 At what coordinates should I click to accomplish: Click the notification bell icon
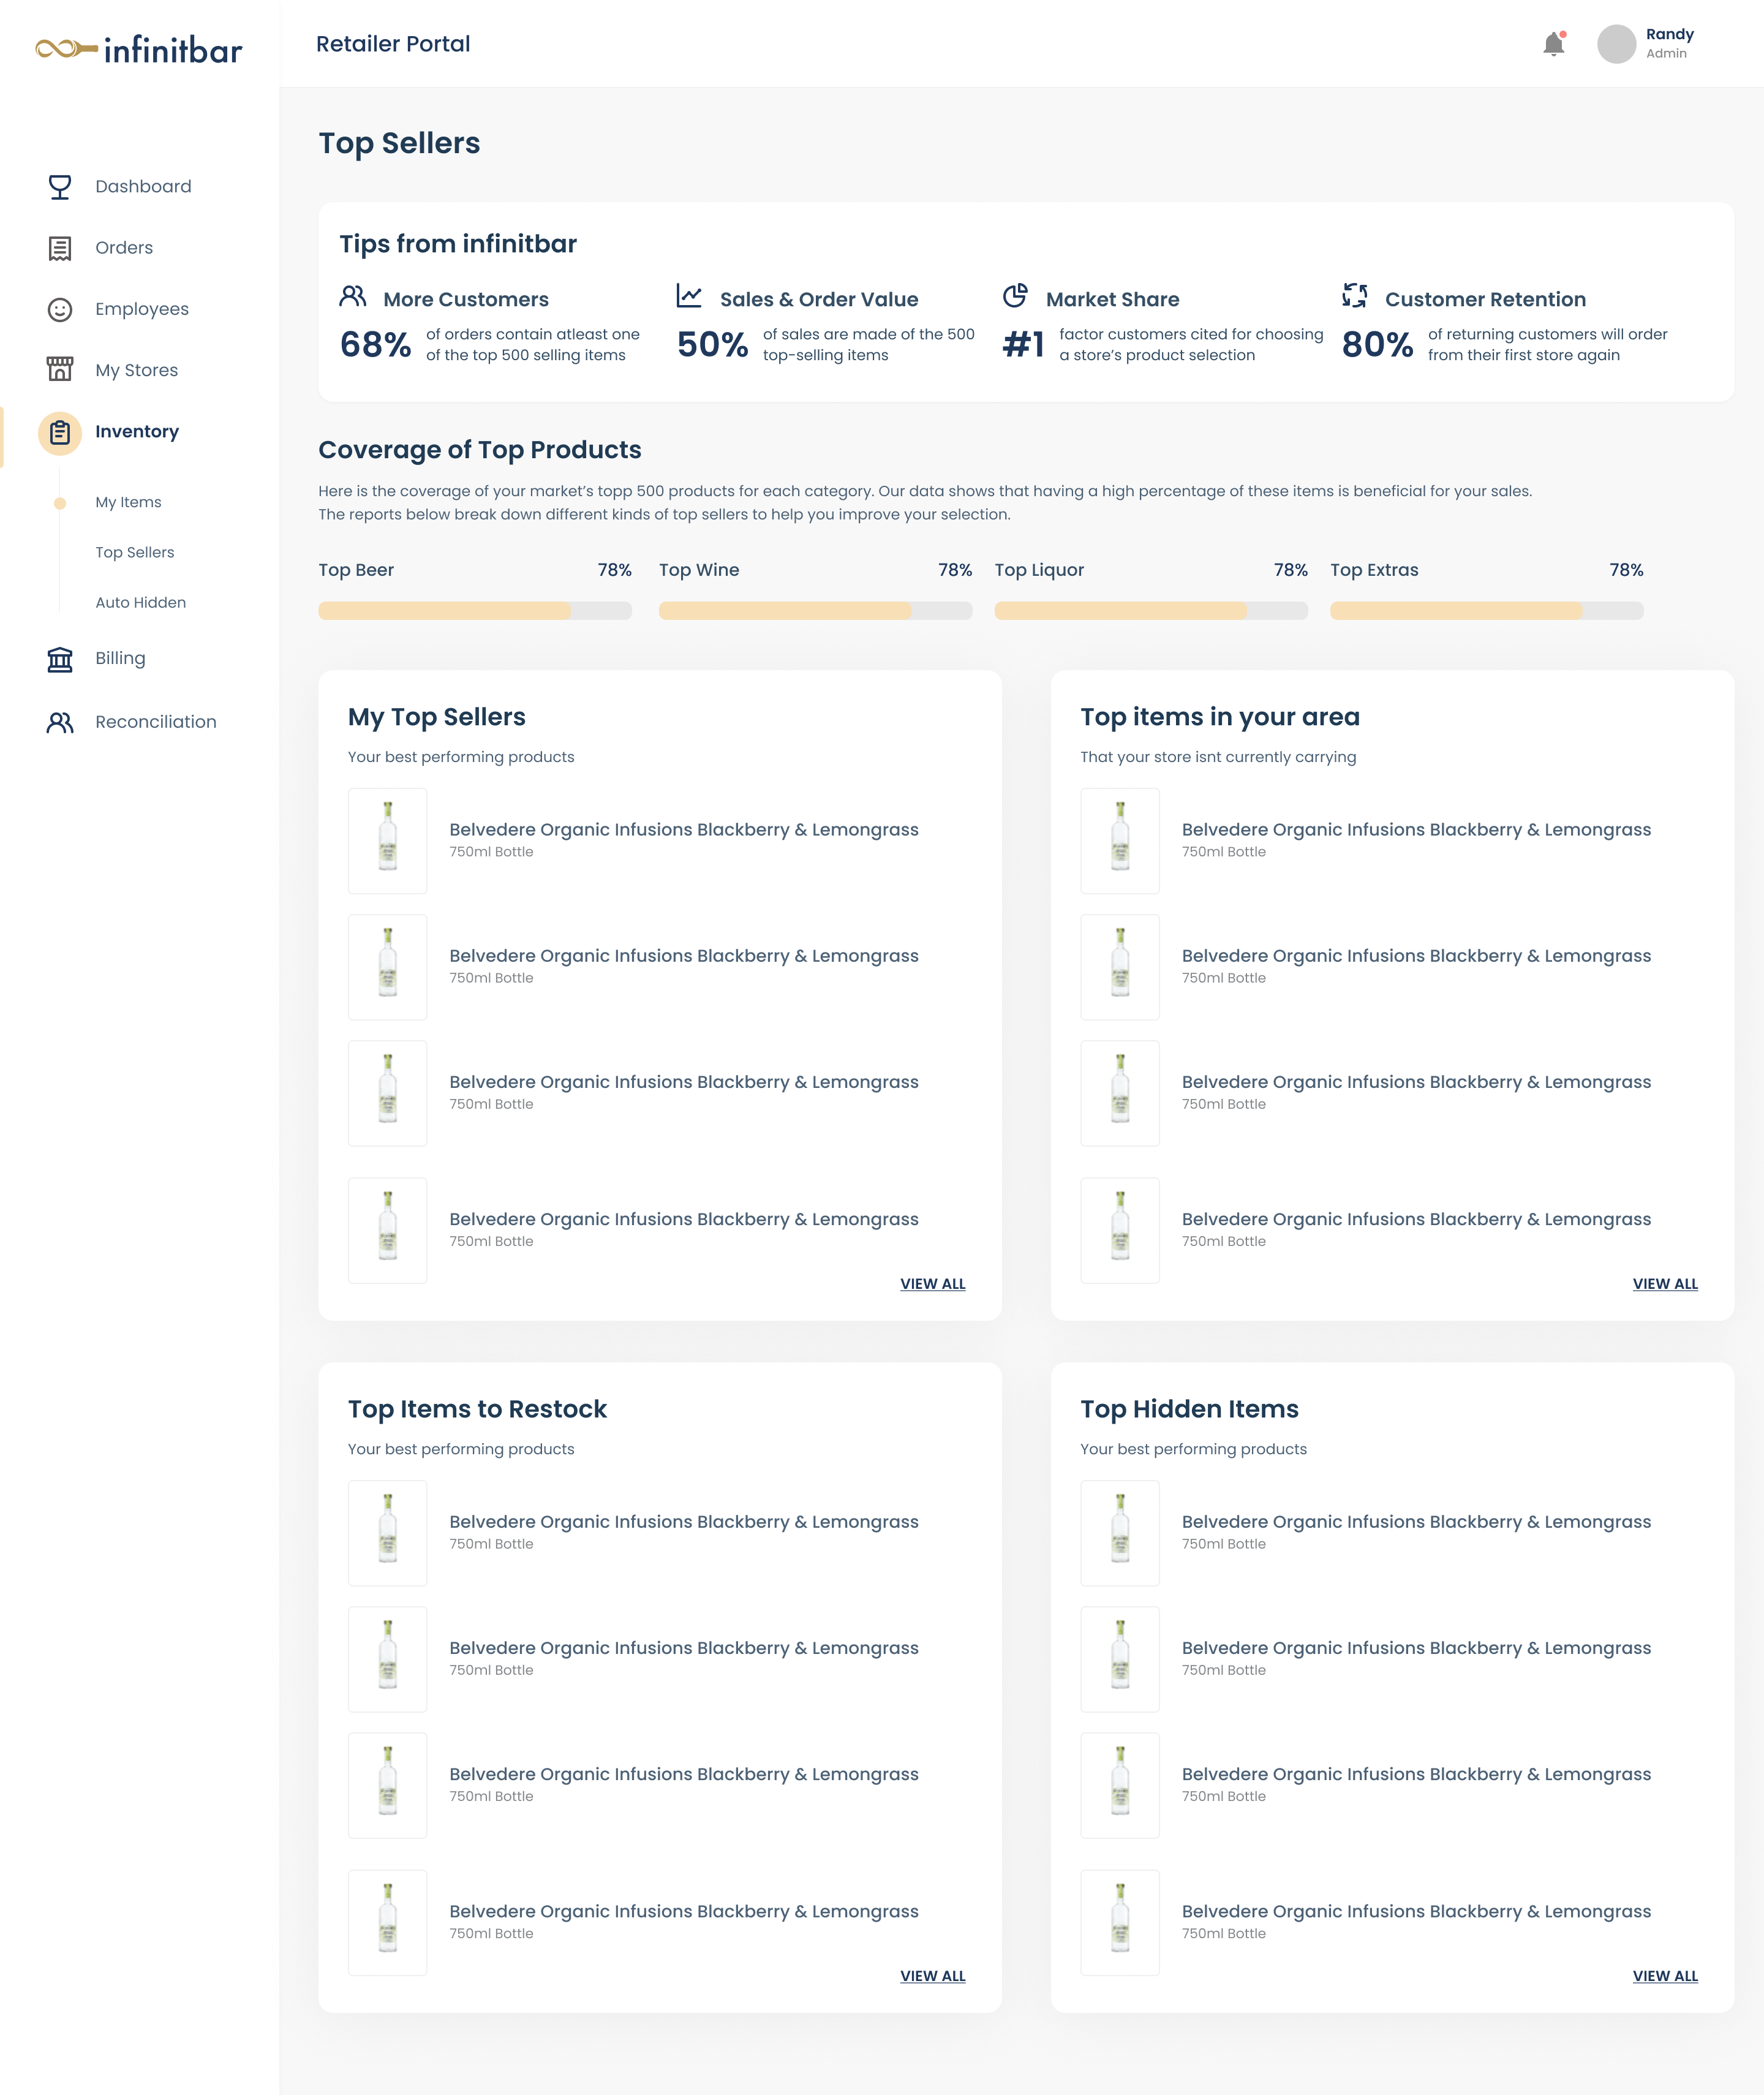(1553, 44)
